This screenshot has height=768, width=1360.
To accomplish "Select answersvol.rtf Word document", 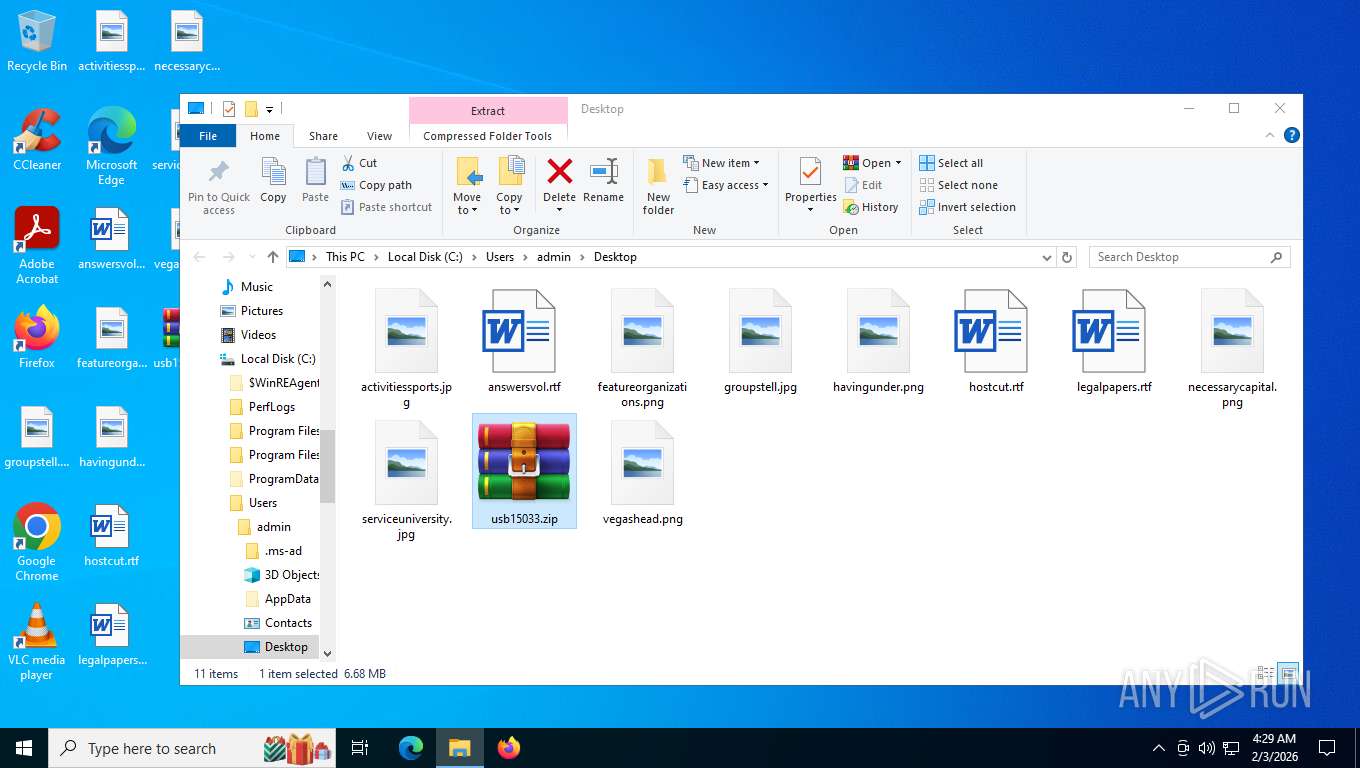I will point(524,340).
